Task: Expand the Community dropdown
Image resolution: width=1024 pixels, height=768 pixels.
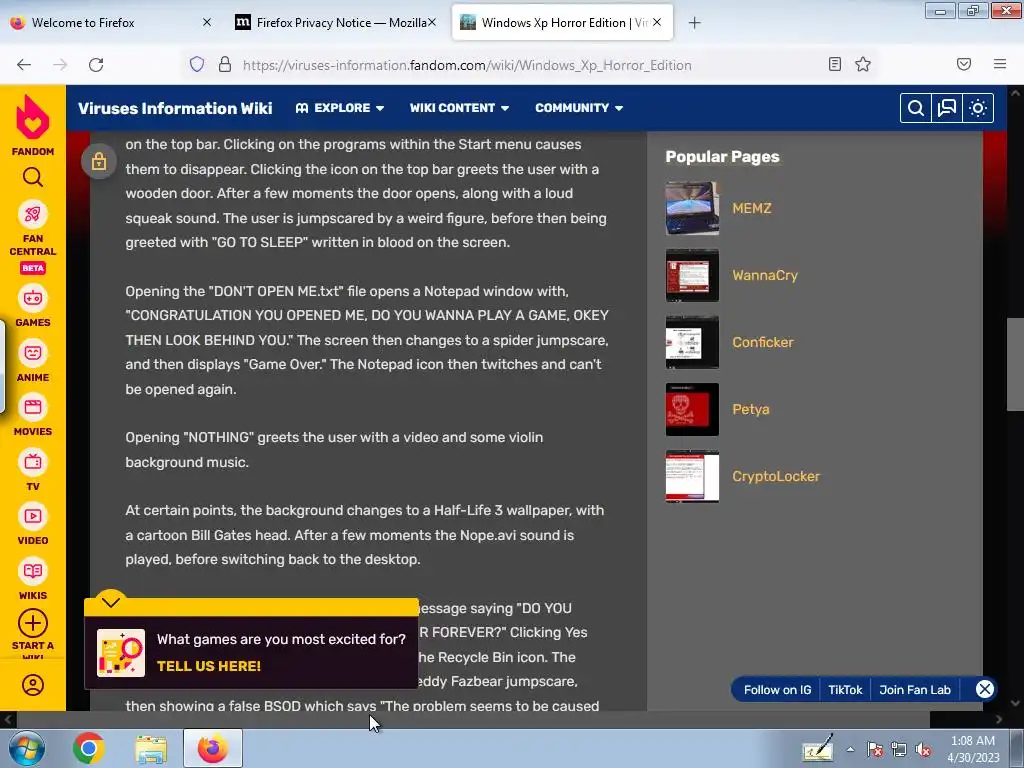Action: click(x=579, y=108)
